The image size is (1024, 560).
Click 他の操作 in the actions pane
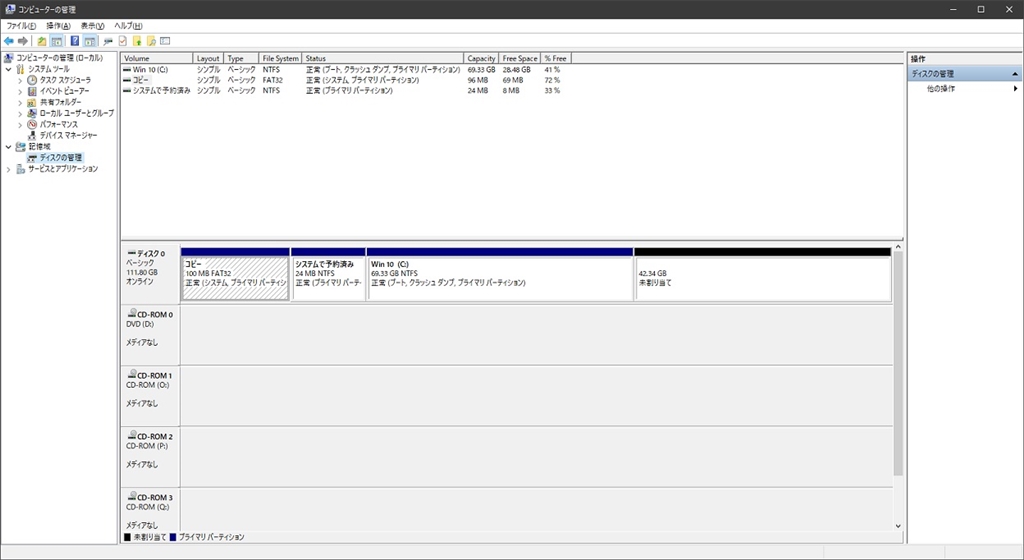[941, 88]
